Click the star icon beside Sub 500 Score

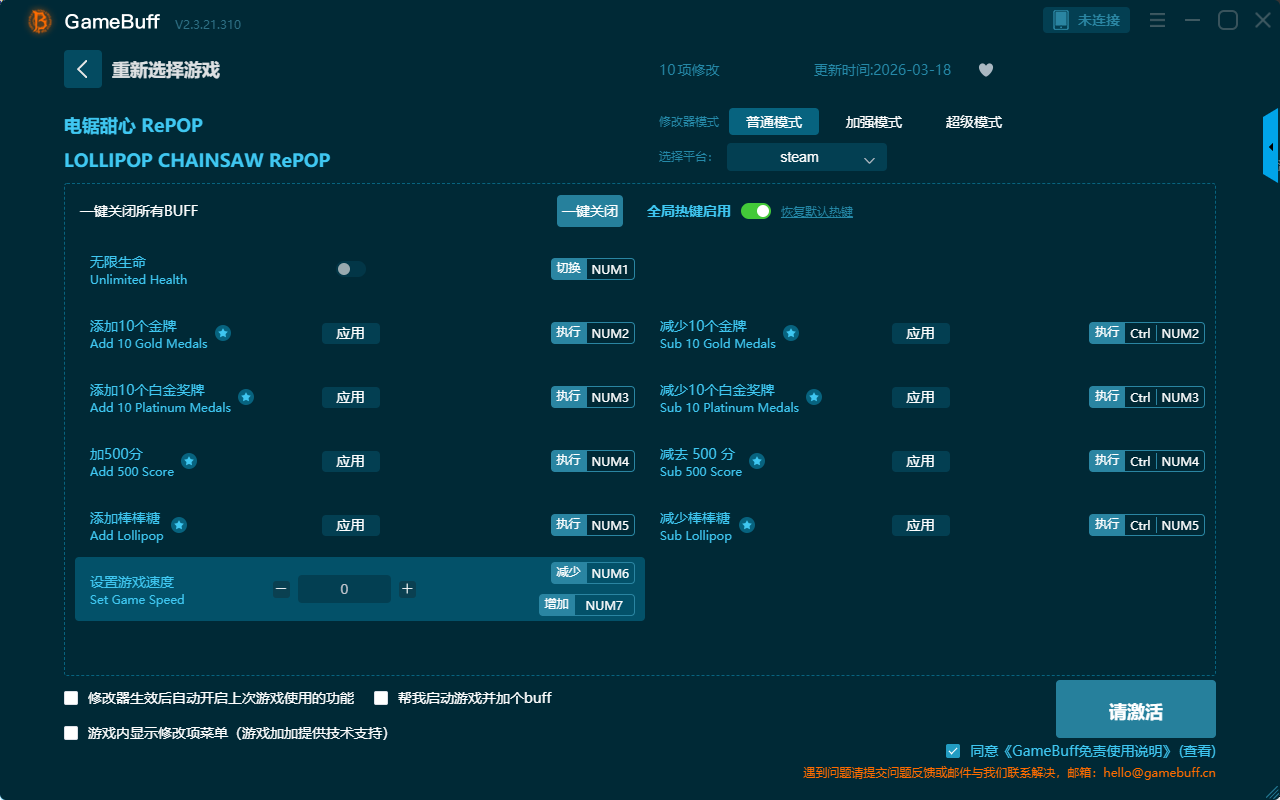tap(757, 461)
